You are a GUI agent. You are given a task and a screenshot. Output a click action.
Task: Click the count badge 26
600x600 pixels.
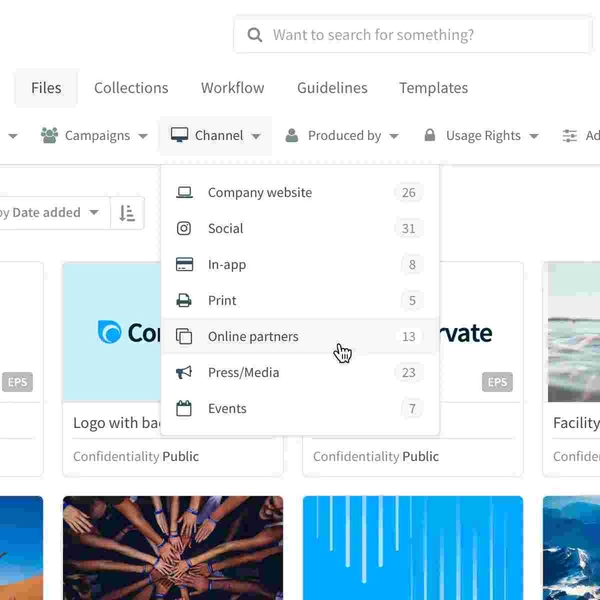pyautogui.click(x=409, y=192)
